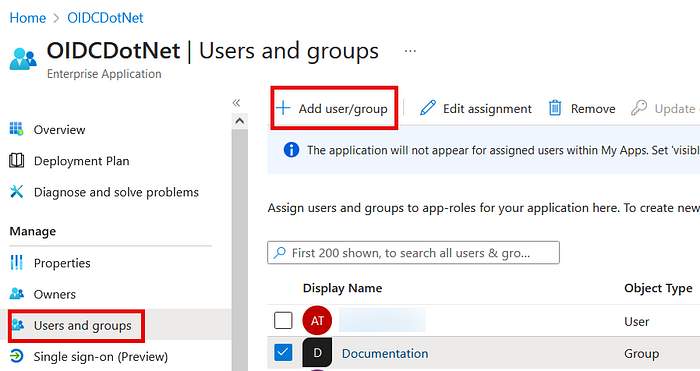Sort by Object Type column header

pyautogui.click(x=658, y=288)
